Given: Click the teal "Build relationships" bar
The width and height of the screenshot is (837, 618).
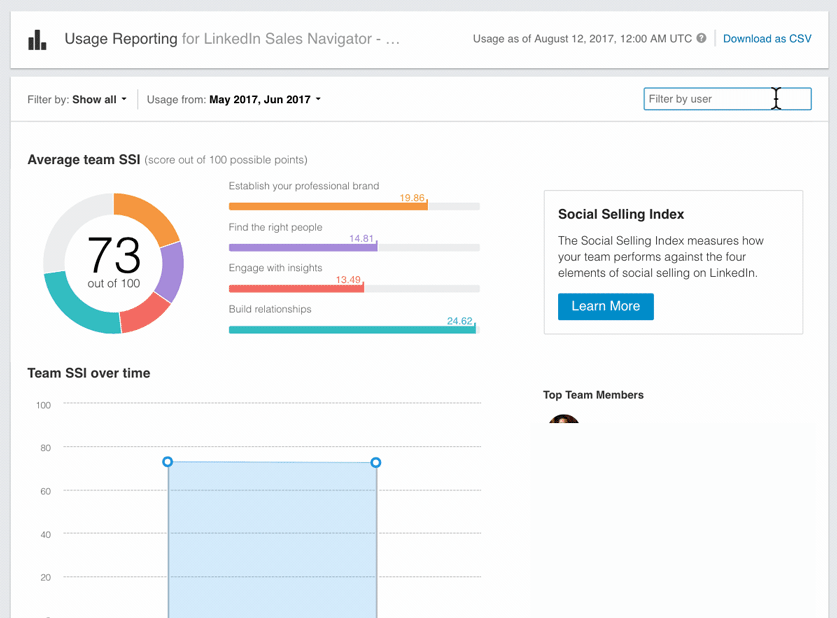Looking at the screenshot, I should [x=351, y=329].
